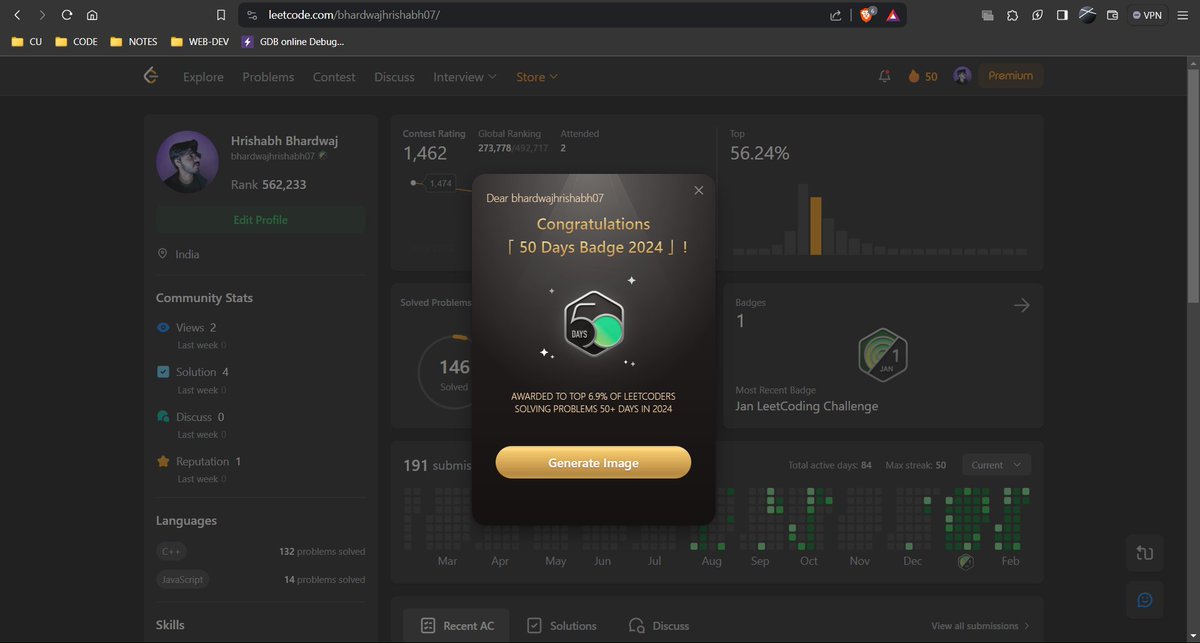
Task: Close the congratulations badge popup
Action: [699, 190]
